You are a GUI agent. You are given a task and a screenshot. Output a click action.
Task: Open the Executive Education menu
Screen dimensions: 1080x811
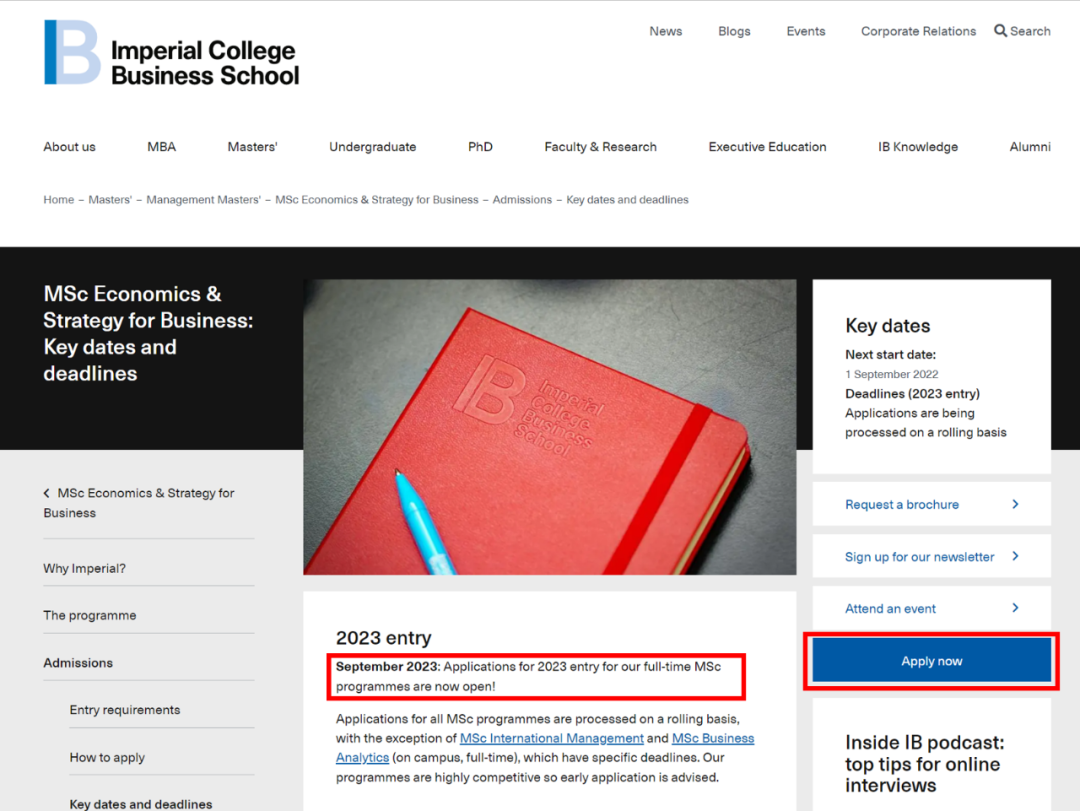click(x=767, y=147)
